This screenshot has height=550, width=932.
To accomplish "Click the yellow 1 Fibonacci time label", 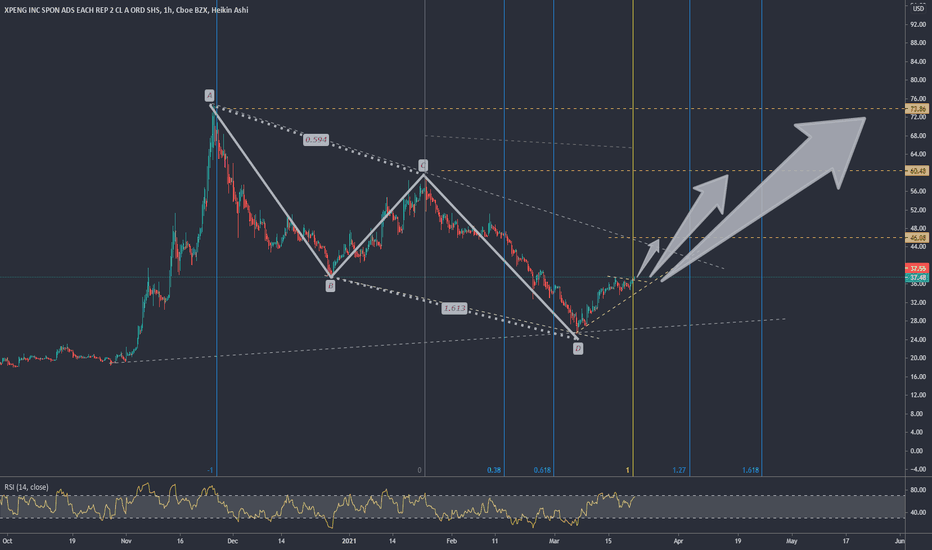I will click(x=627, y=470).
